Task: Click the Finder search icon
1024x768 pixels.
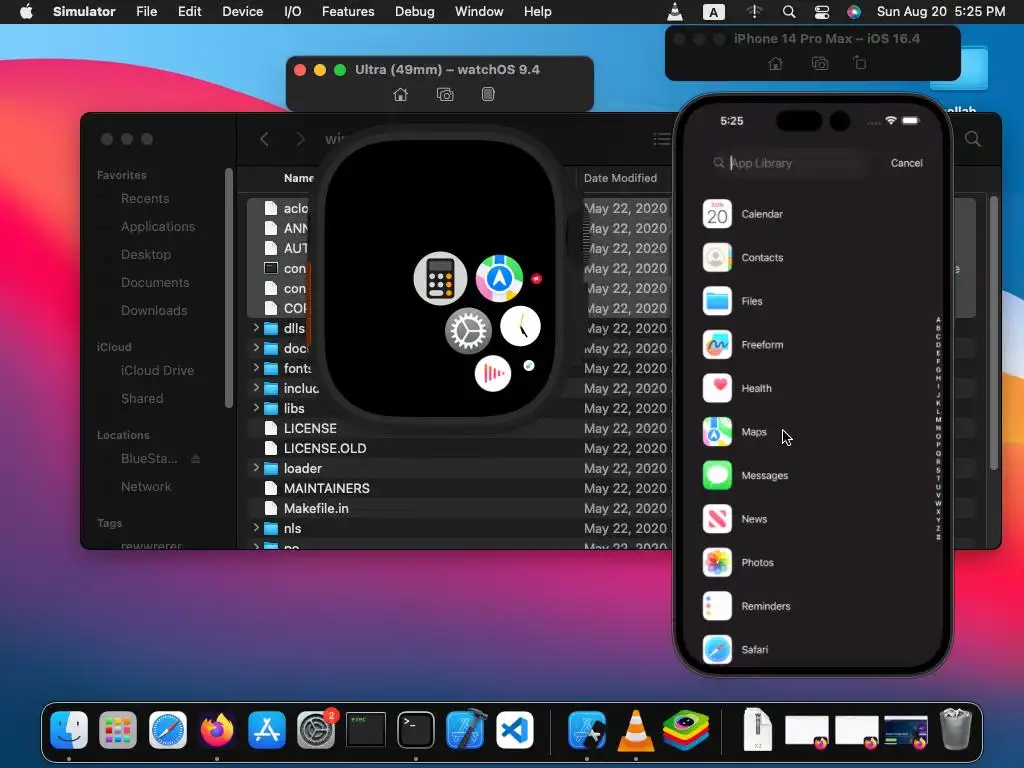Action: (x=973, y=139)
